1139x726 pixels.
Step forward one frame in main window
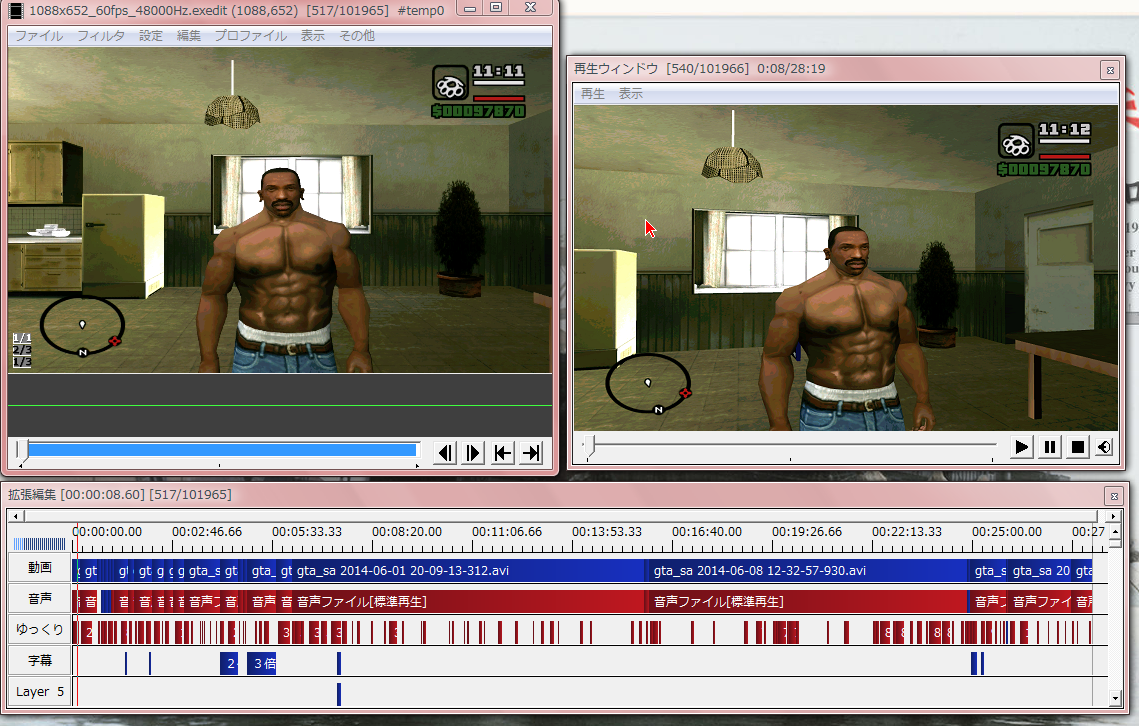tap(473, 453)
